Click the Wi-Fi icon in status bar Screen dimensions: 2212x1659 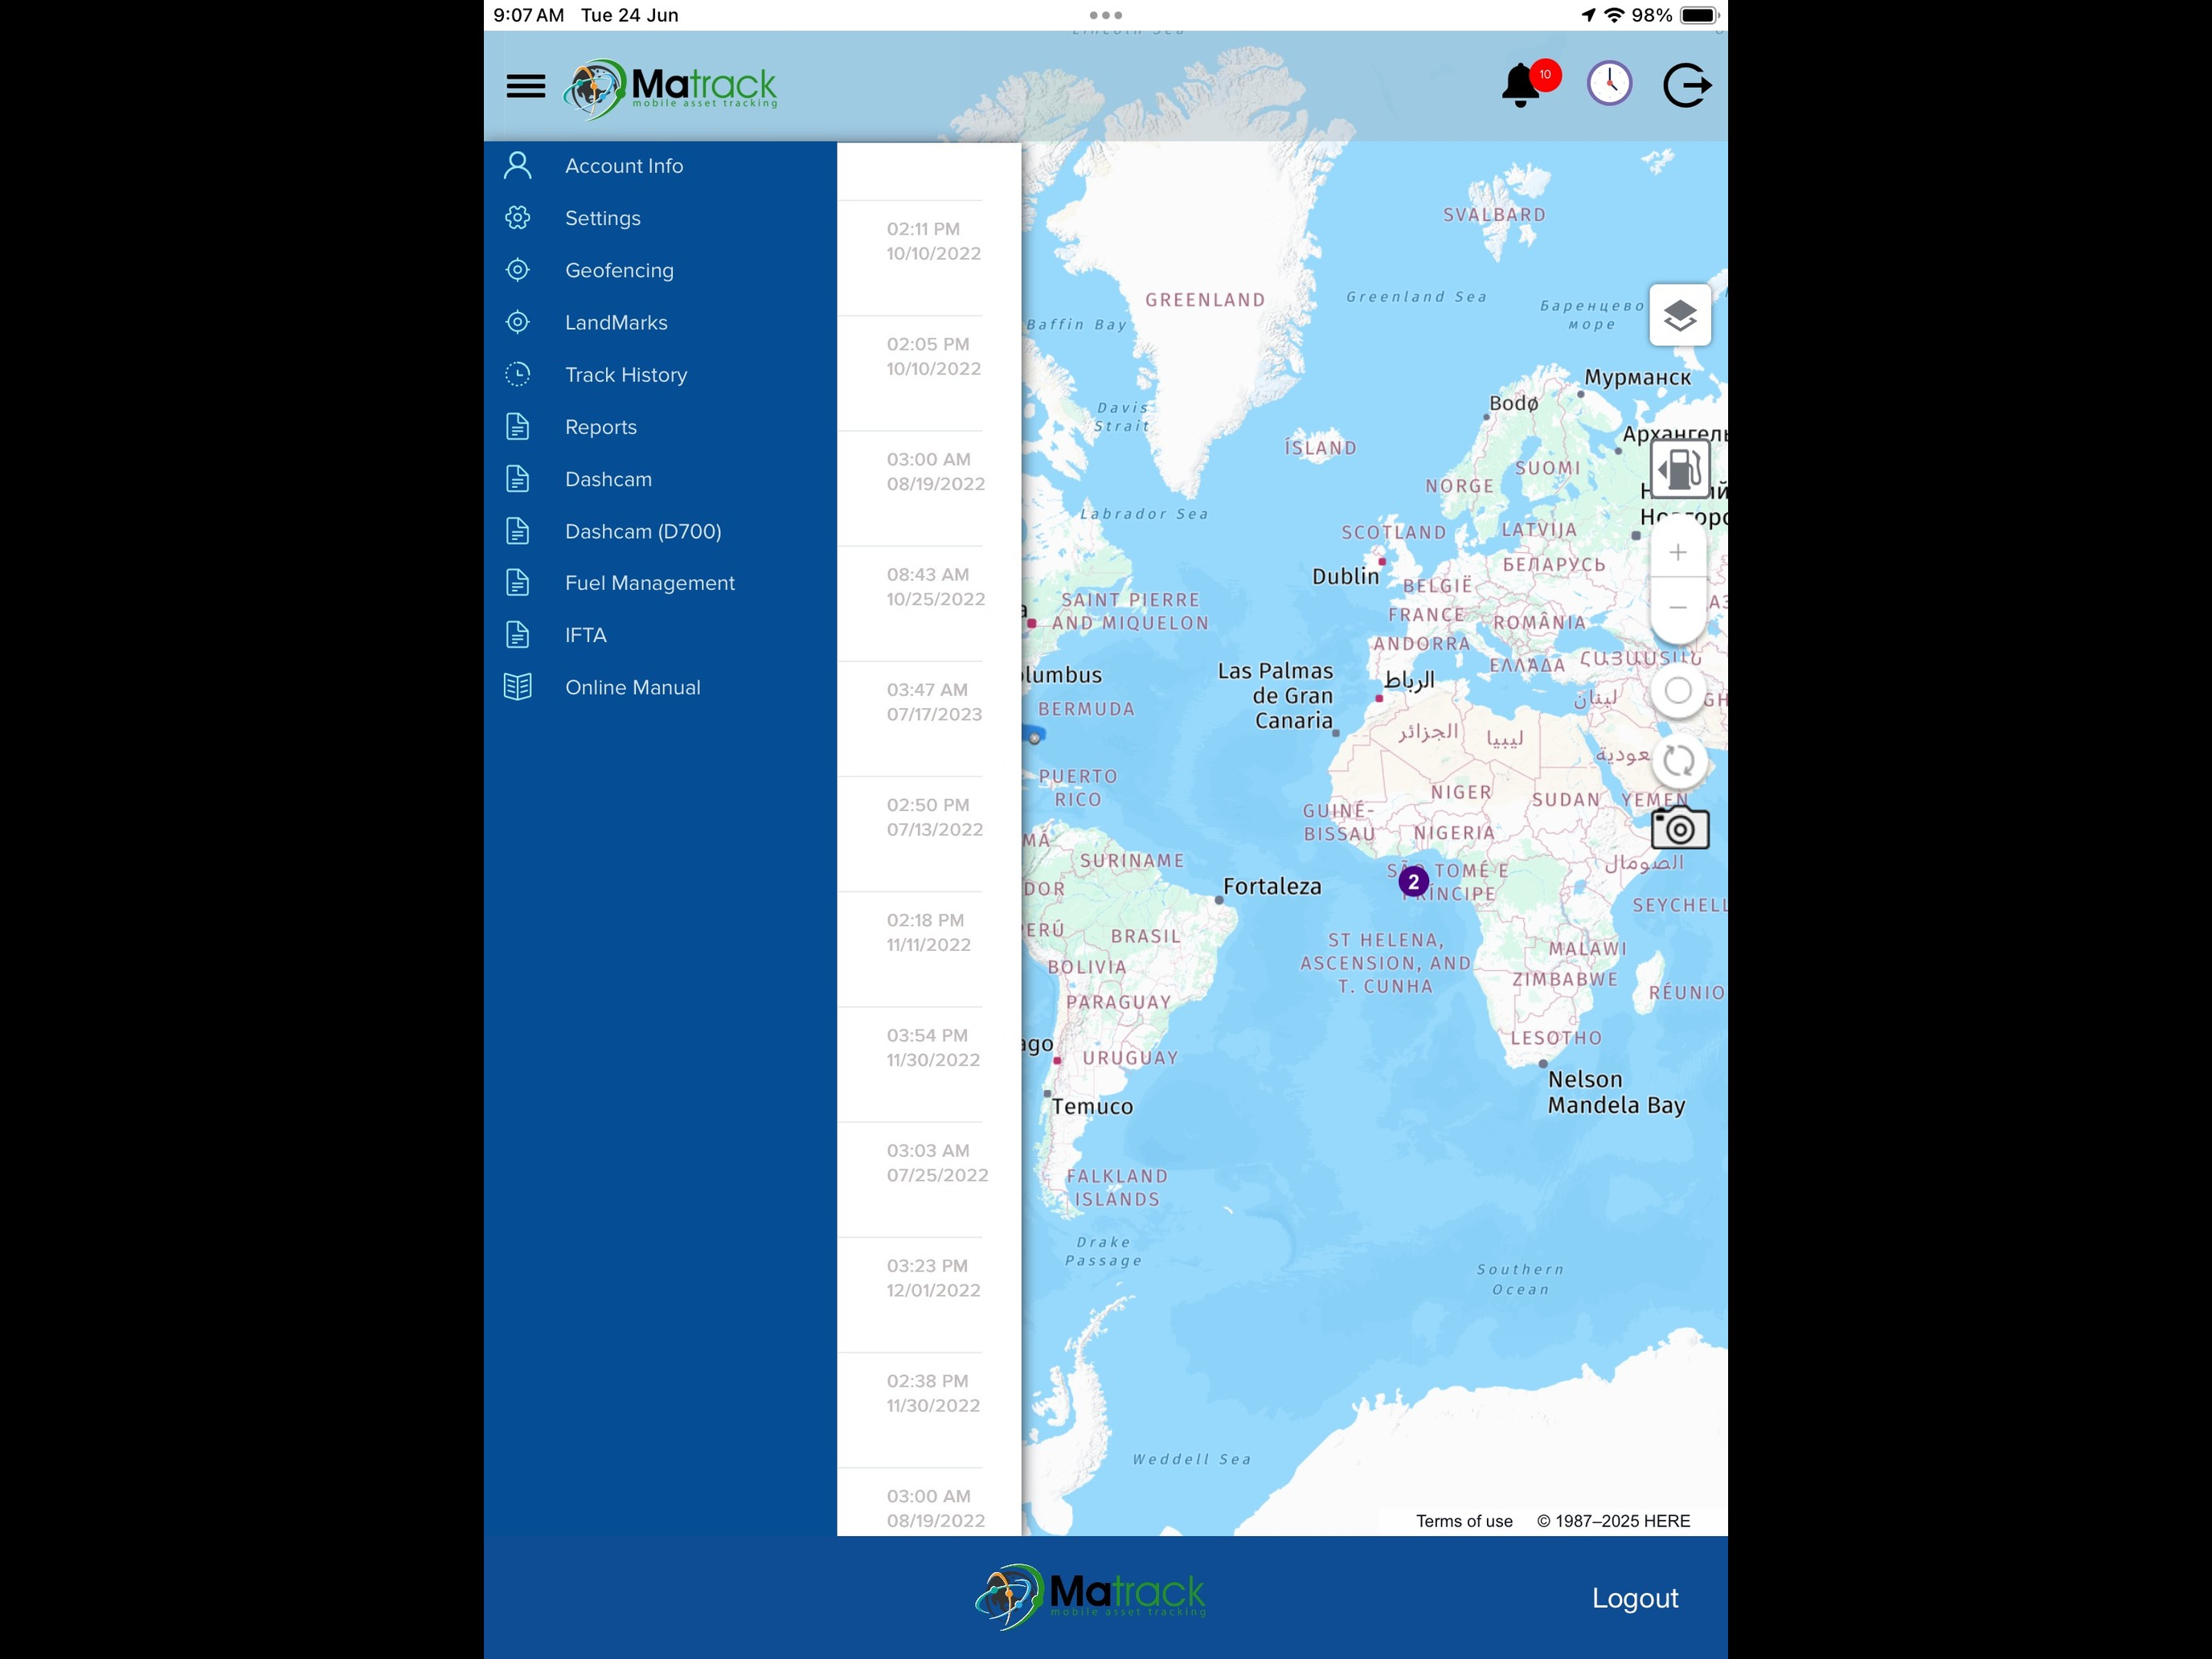[x=1614, y=15]
